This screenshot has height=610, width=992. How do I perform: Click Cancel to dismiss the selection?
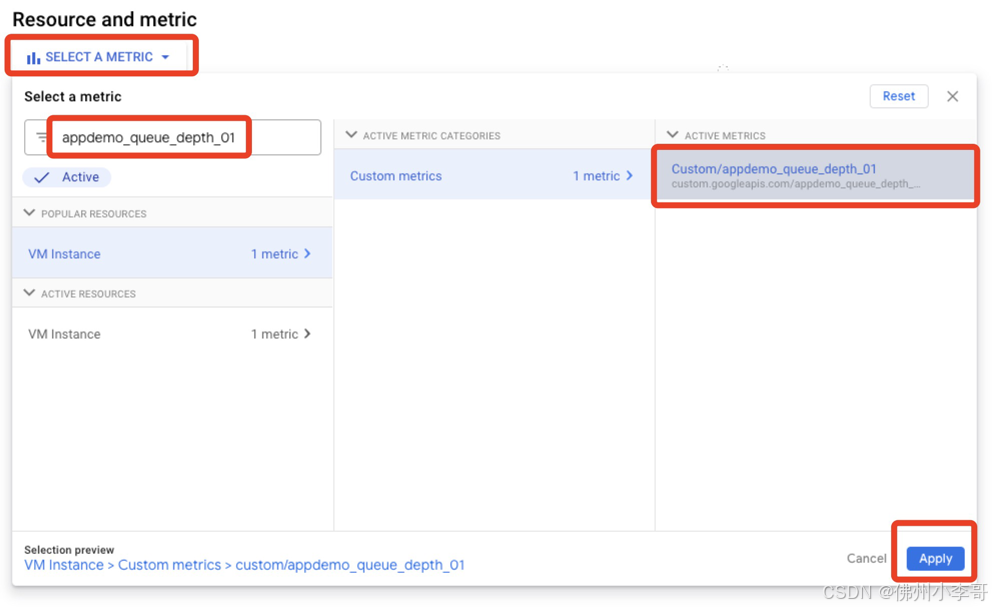click(x=866, y=558)
